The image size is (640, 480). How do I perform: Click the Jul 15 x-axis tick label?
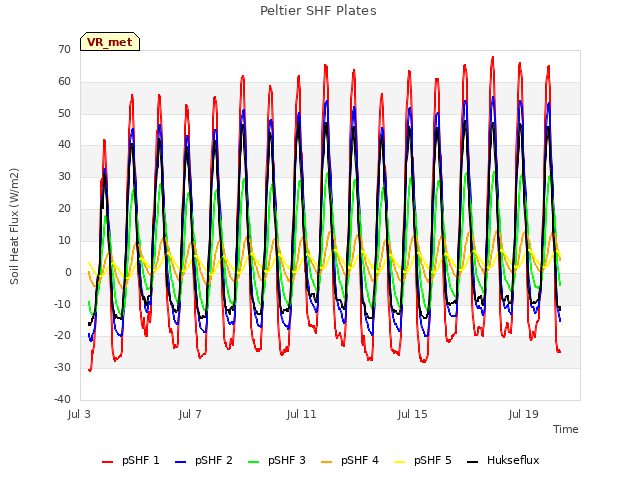tap(412, 414)
